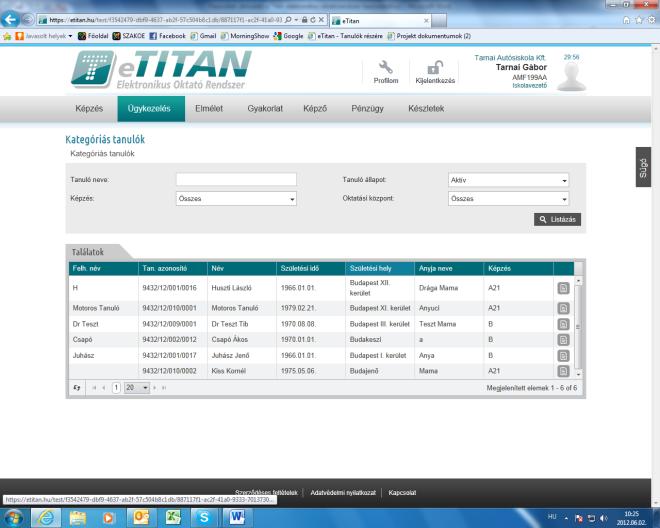Viewport: 660px width, 528px height.
Task: Sort by Születési hely column header
Action: (x=380, y=268)
